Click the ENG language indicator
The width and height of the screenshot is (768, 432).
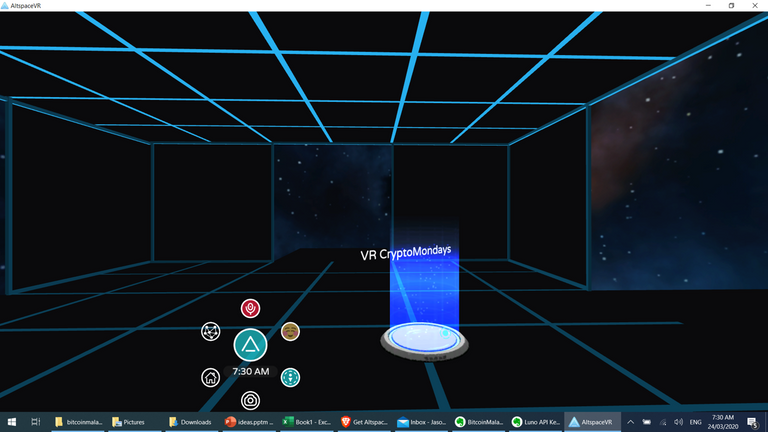pos(695,422)
